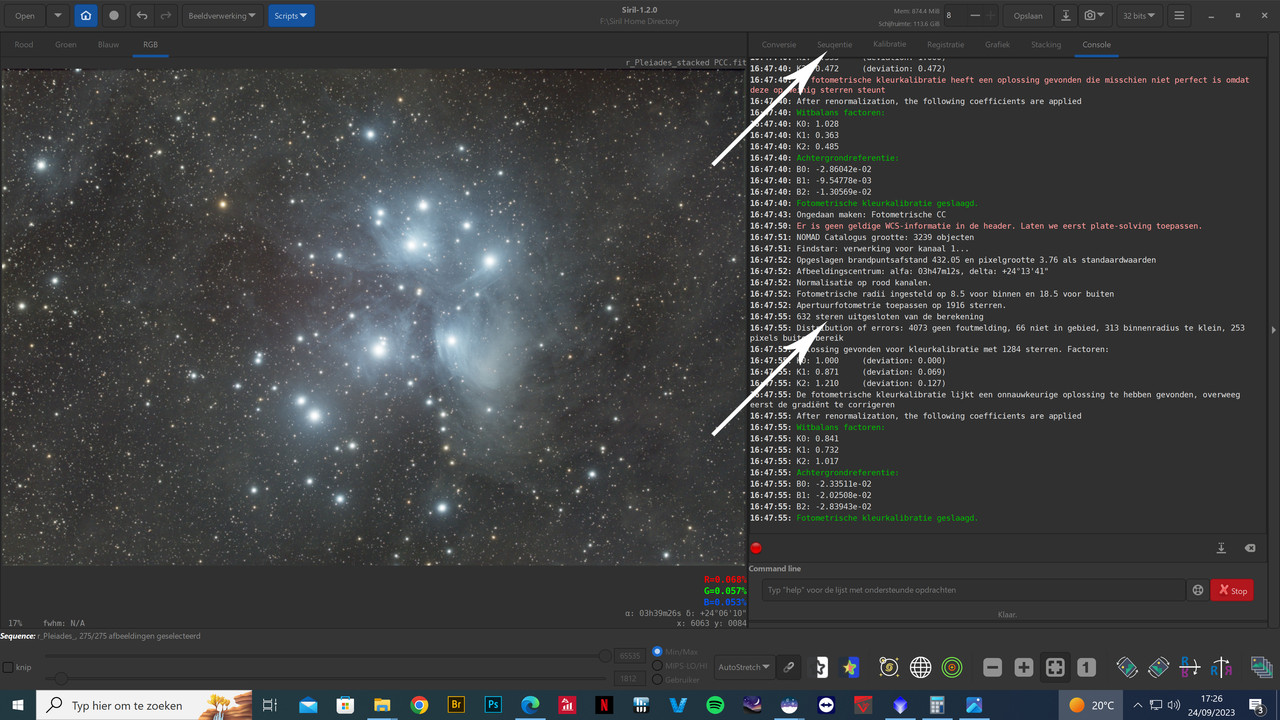
Task: Open Spotify from the taskbar
Action: pos(715,705)
